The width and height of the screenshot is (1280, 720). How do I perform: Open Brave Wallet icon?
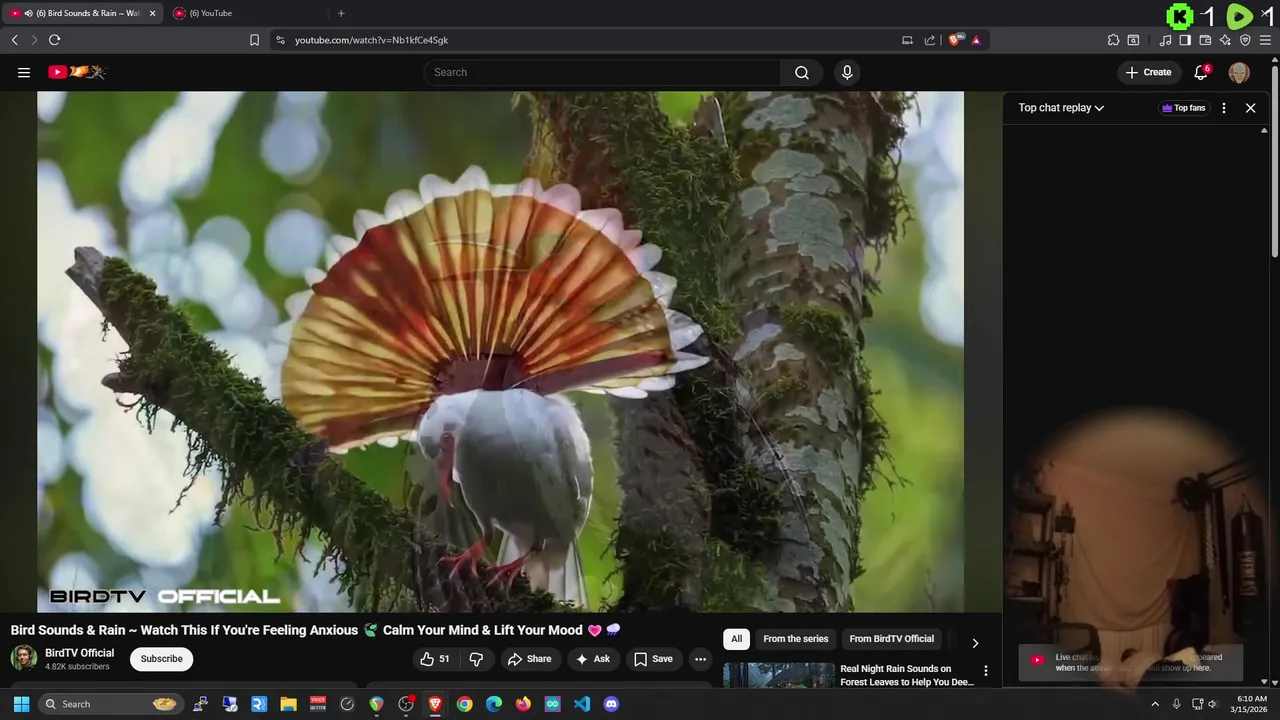(1205, 40)
